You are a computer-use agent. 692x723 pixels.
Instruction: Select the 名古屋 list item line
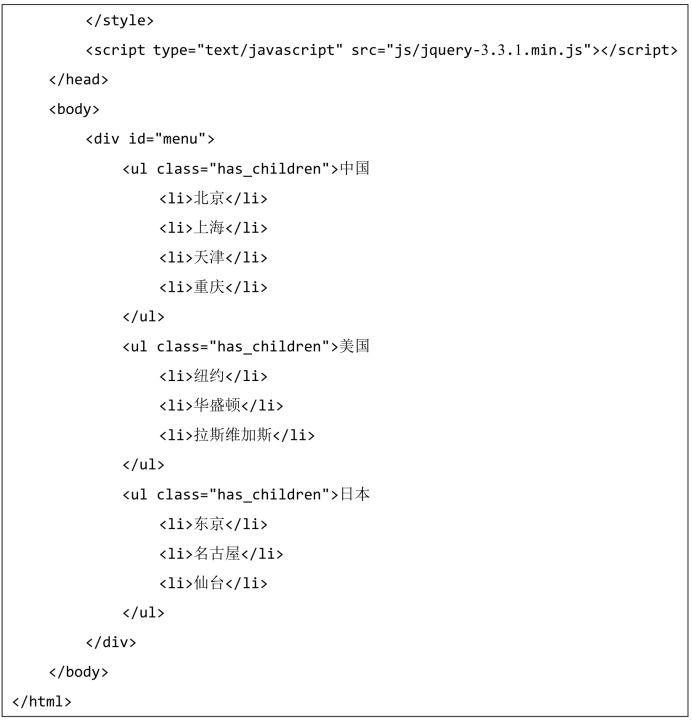[221, 554]
